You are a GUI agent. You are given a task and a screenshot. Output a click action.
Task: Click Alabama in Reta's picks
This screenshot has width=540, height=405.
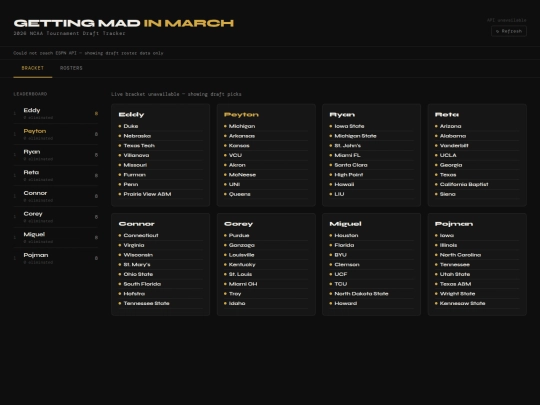[453, 136]
